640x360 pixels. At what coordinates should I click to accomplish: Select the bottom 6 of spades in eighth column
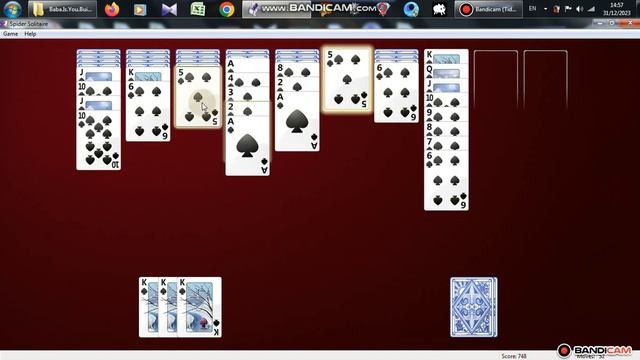pyautogui.click(x=446, y=181)
